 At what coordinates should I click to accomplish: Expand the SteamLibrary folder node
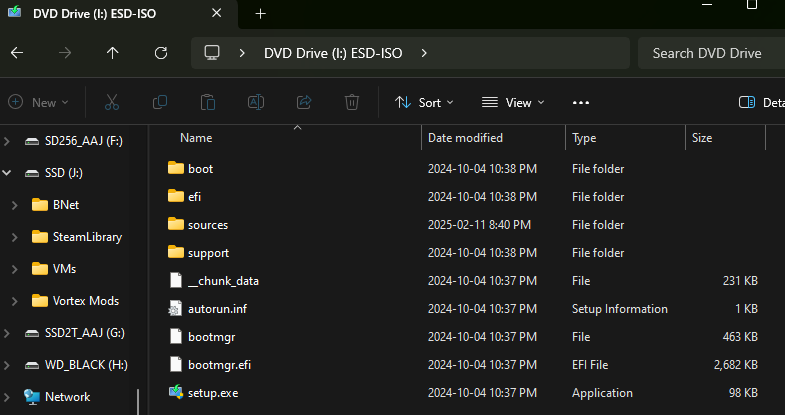coord(15,237)
